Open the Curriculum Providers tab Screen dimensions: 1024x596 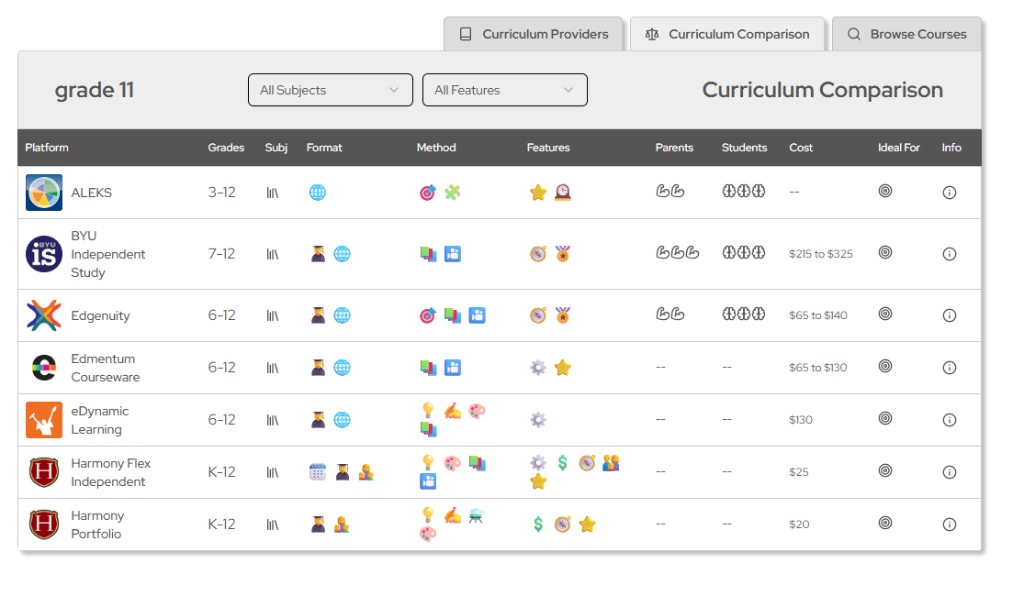pos(533,34)
